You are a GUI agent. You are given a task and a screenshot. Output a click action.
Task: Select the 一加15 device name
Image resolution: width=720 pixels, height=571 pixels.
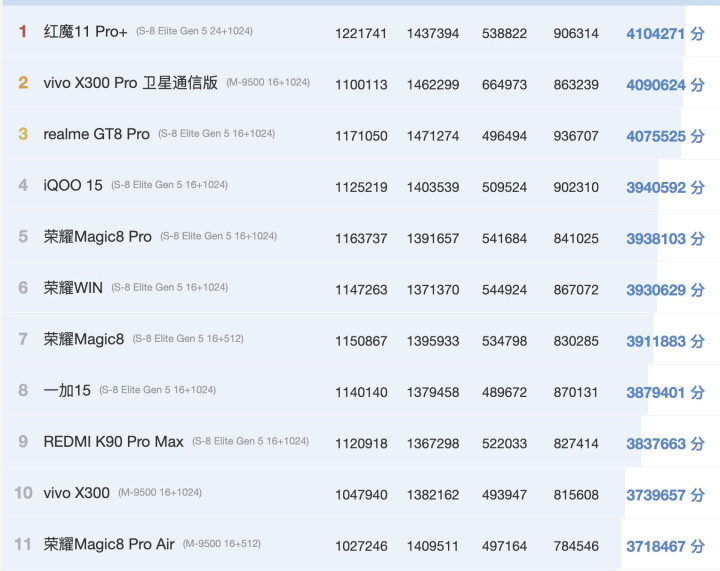tap(67, 391)
